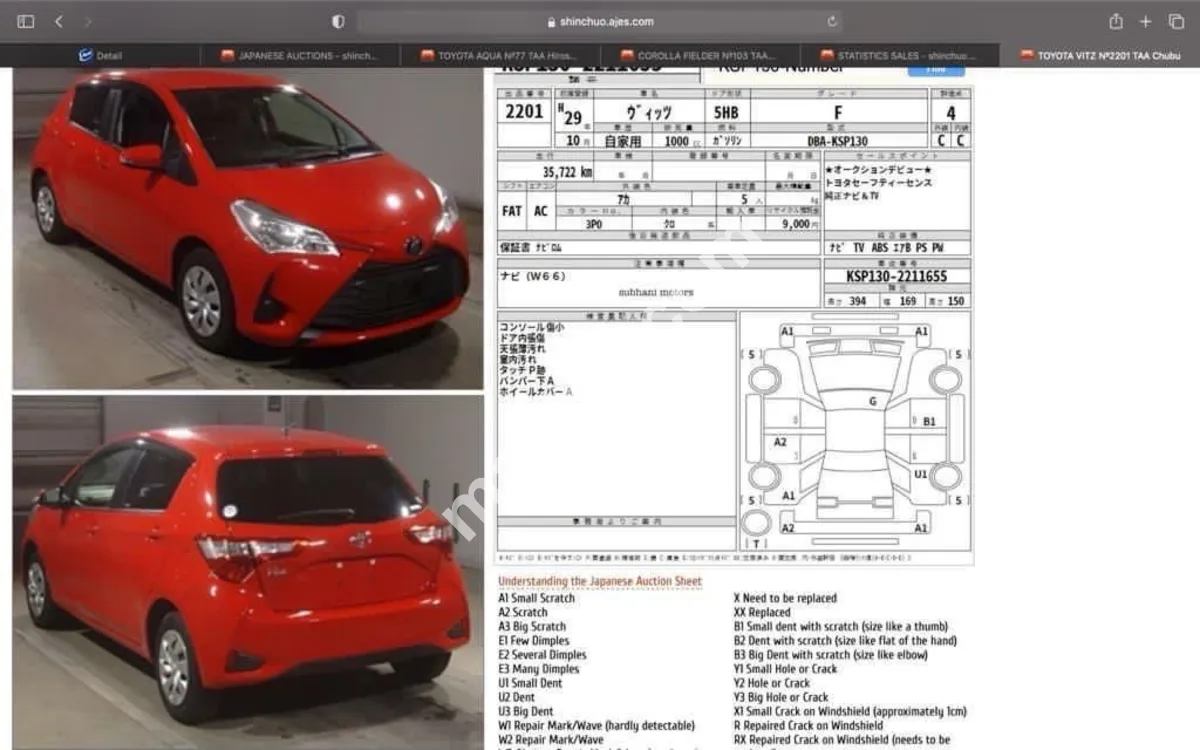Click 'R Repaired Crack on Windshield' entry
Viewport: 1200px width, 750px height.
click(808, 726)
